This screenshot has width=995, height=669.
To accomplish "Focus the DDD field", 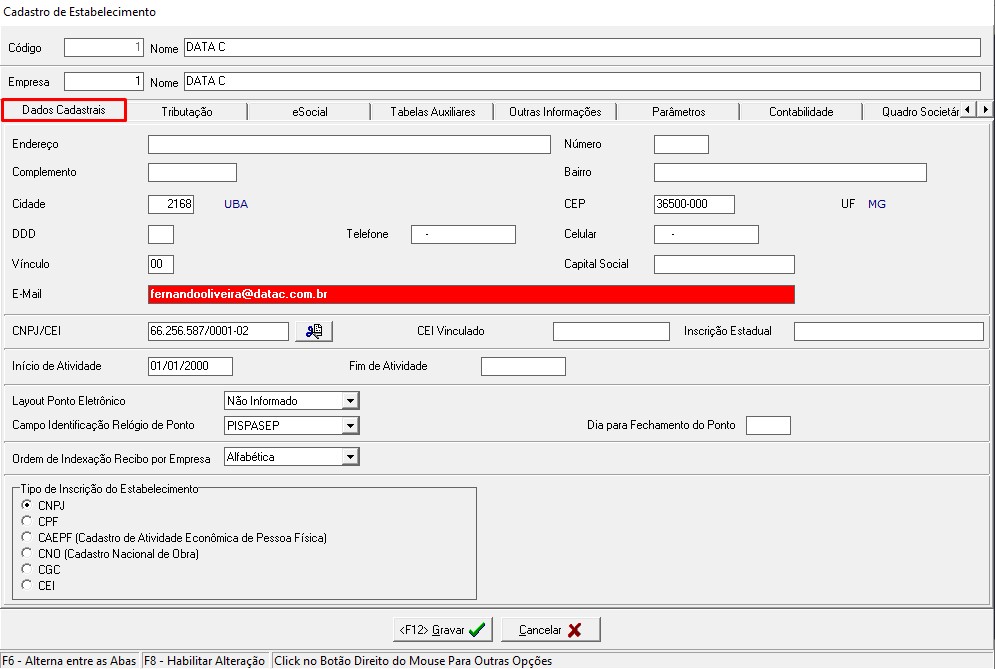I will coord(161,234).
